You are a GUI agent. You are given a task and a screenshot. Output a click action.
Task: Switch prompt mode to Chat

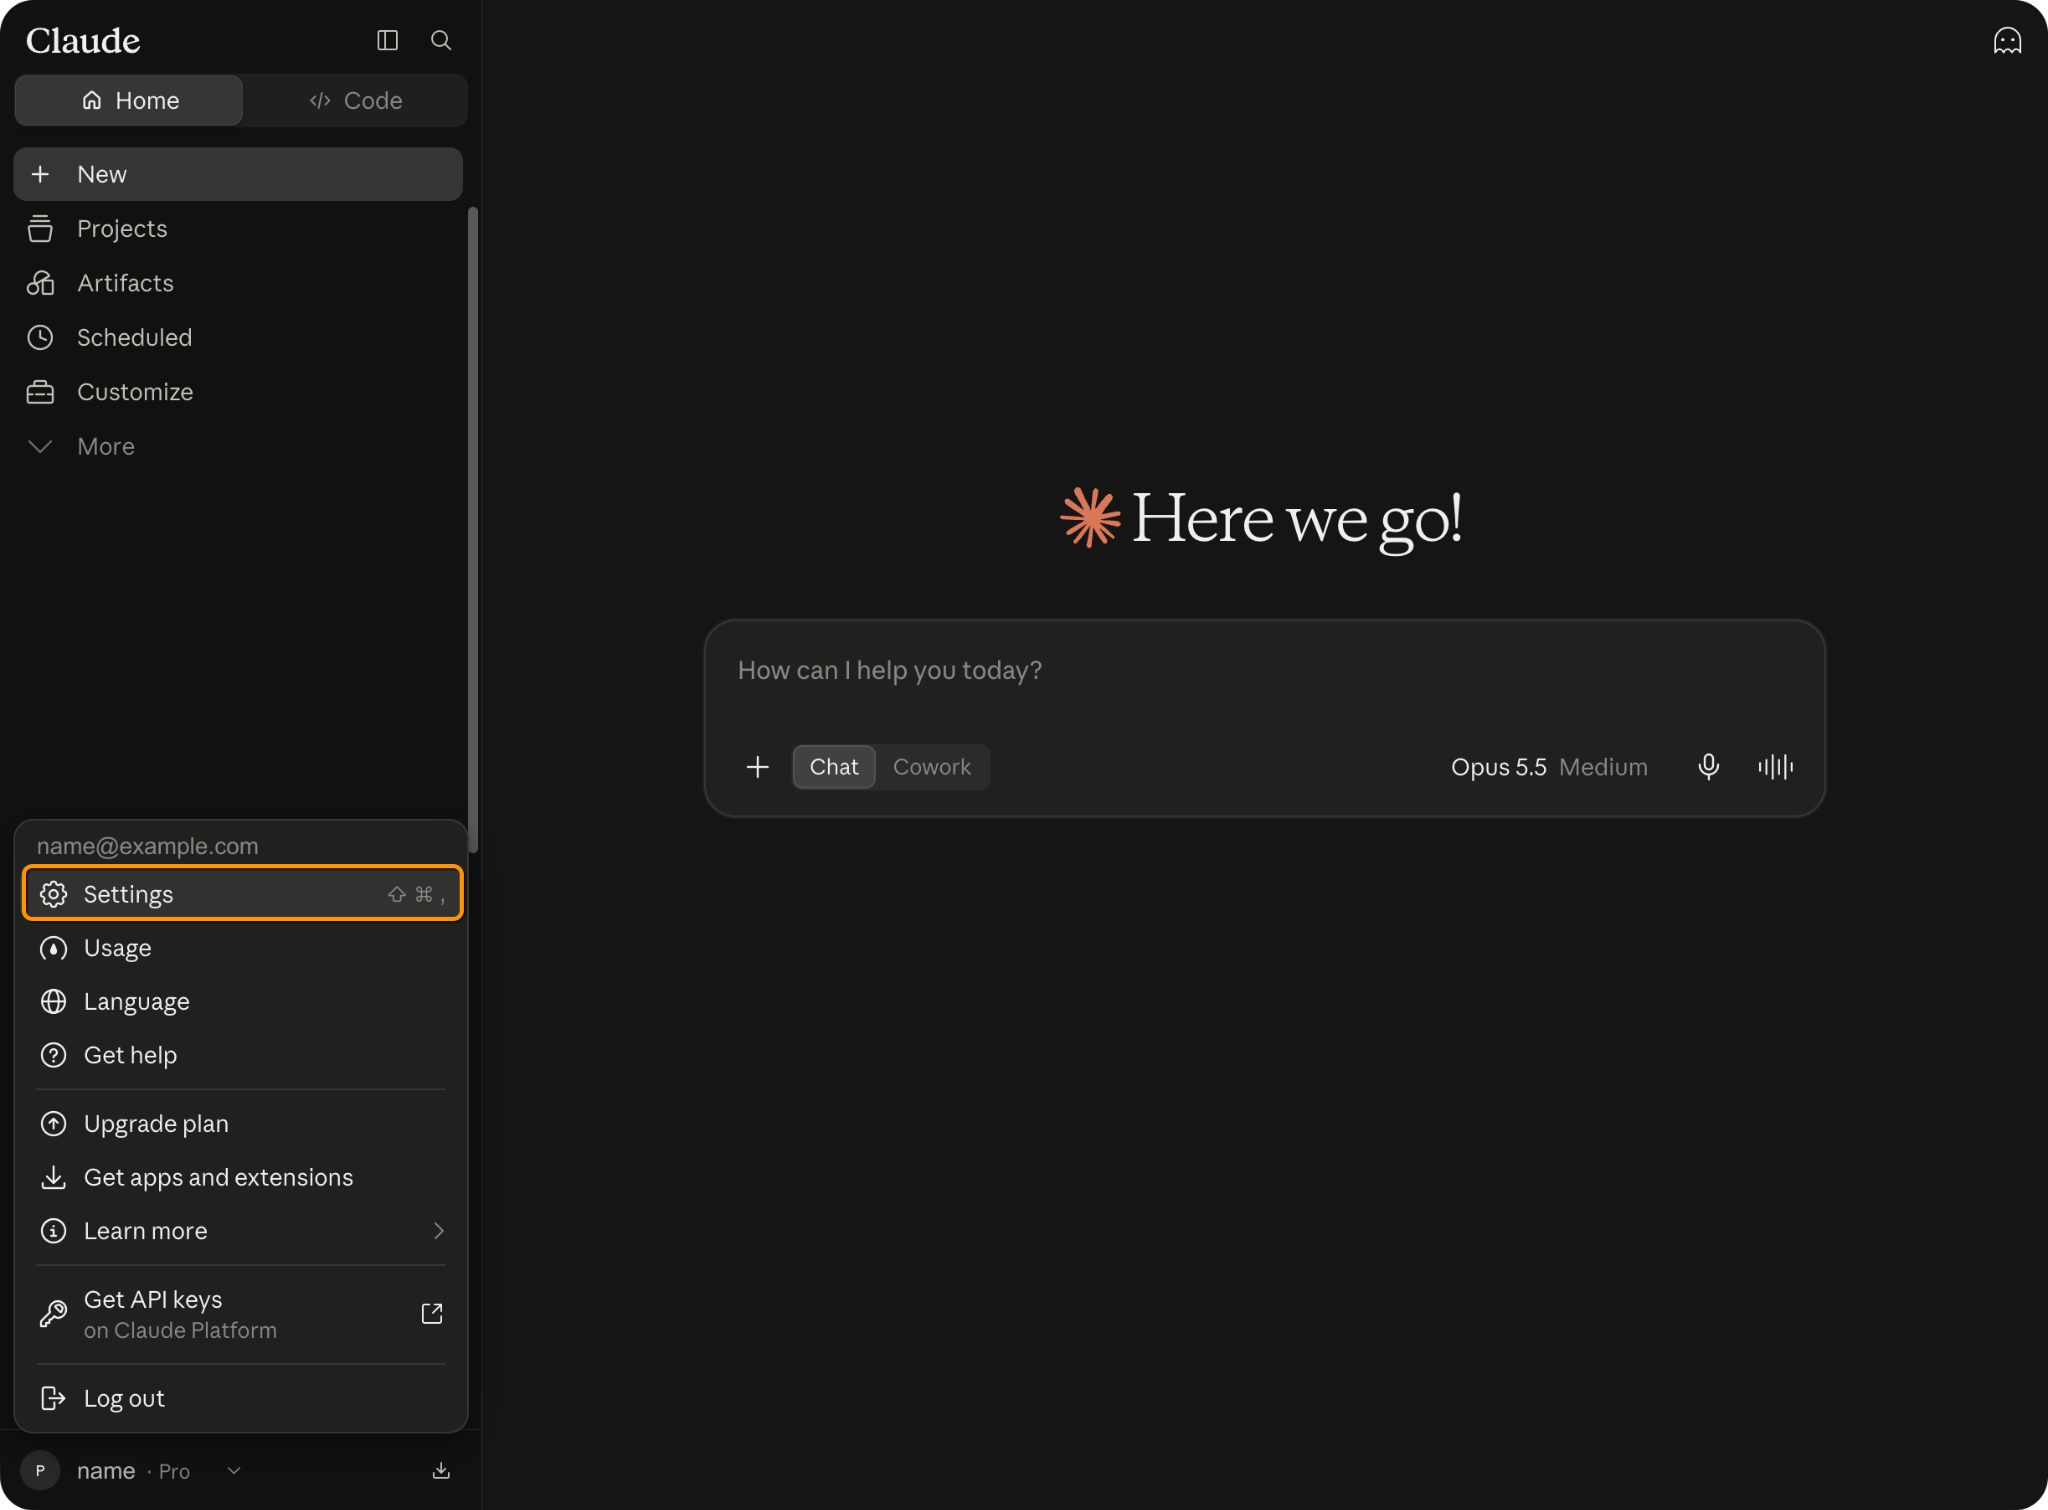(834, 767)
